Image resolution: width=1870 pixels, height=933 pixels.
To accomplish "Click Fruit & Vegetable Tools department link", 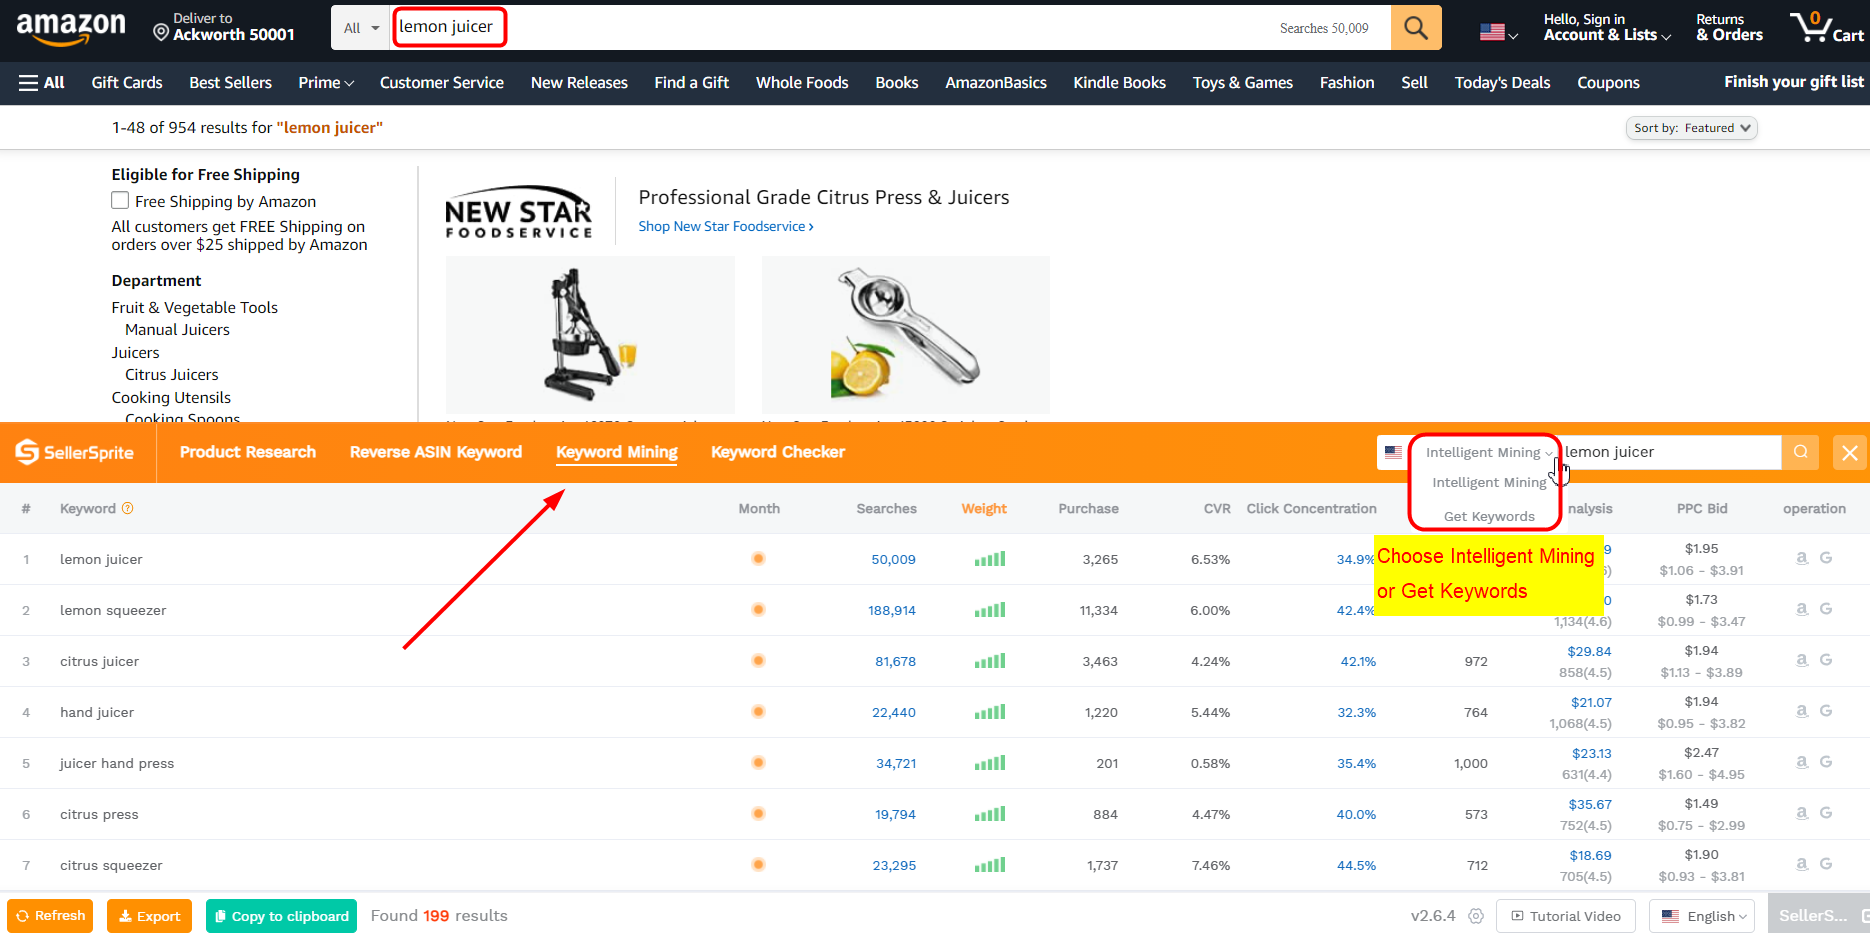I will point(194,308).
